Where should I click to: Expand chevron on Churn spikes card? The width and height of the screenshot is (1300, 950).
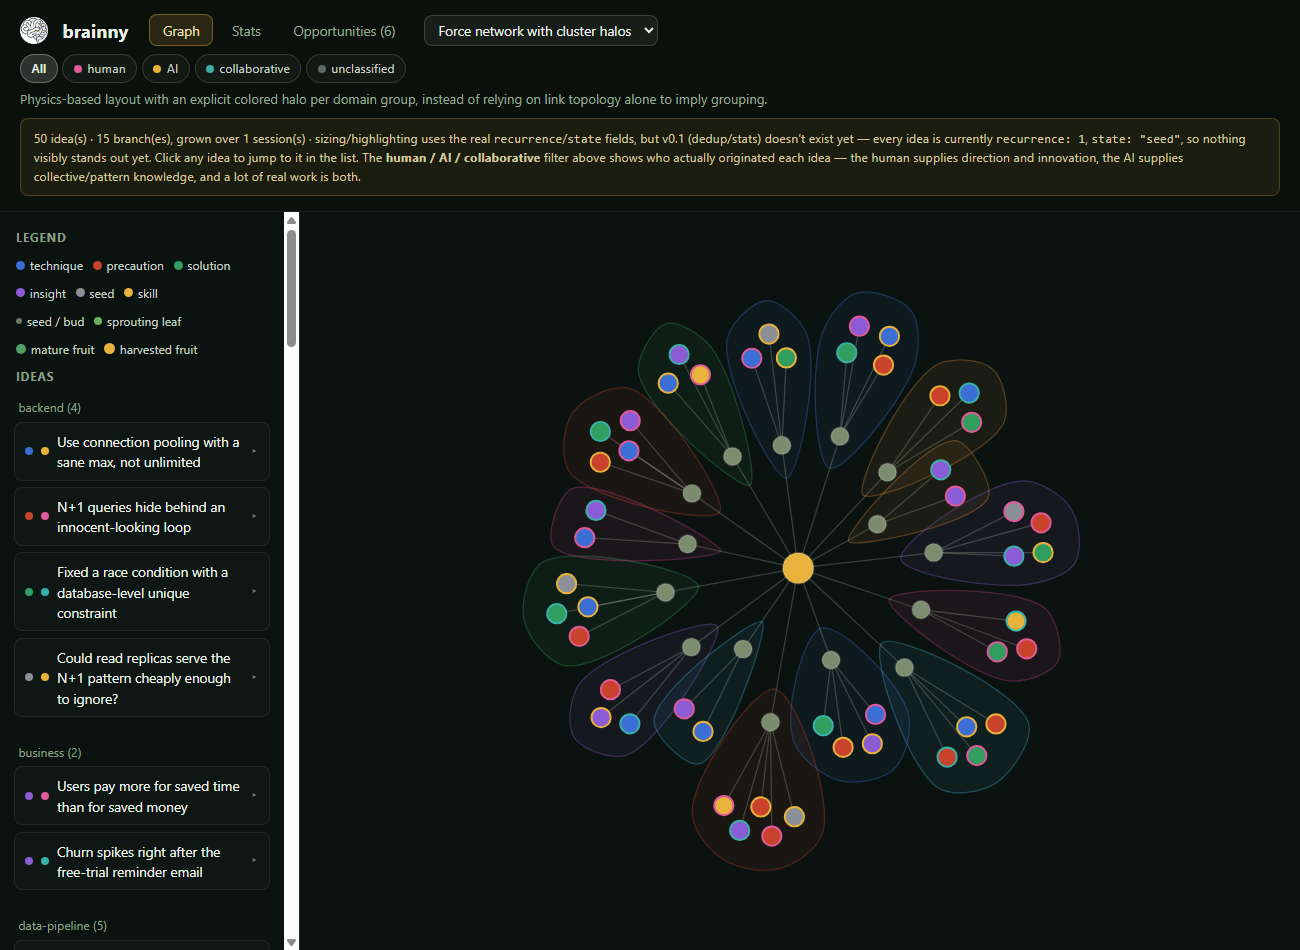point(254,860)
